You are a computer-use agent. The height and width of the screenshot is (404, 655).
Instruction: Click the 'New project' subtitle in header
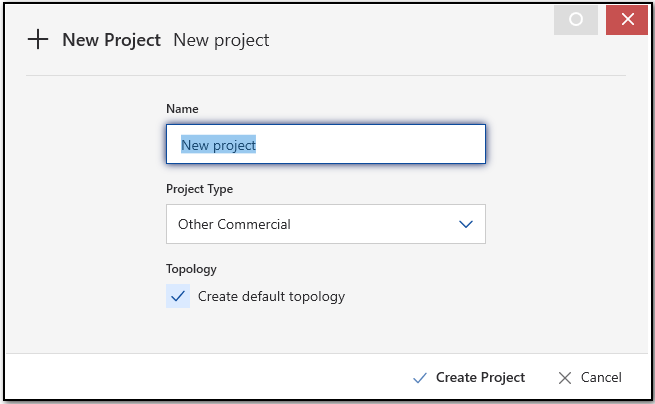tap(221, 40)
